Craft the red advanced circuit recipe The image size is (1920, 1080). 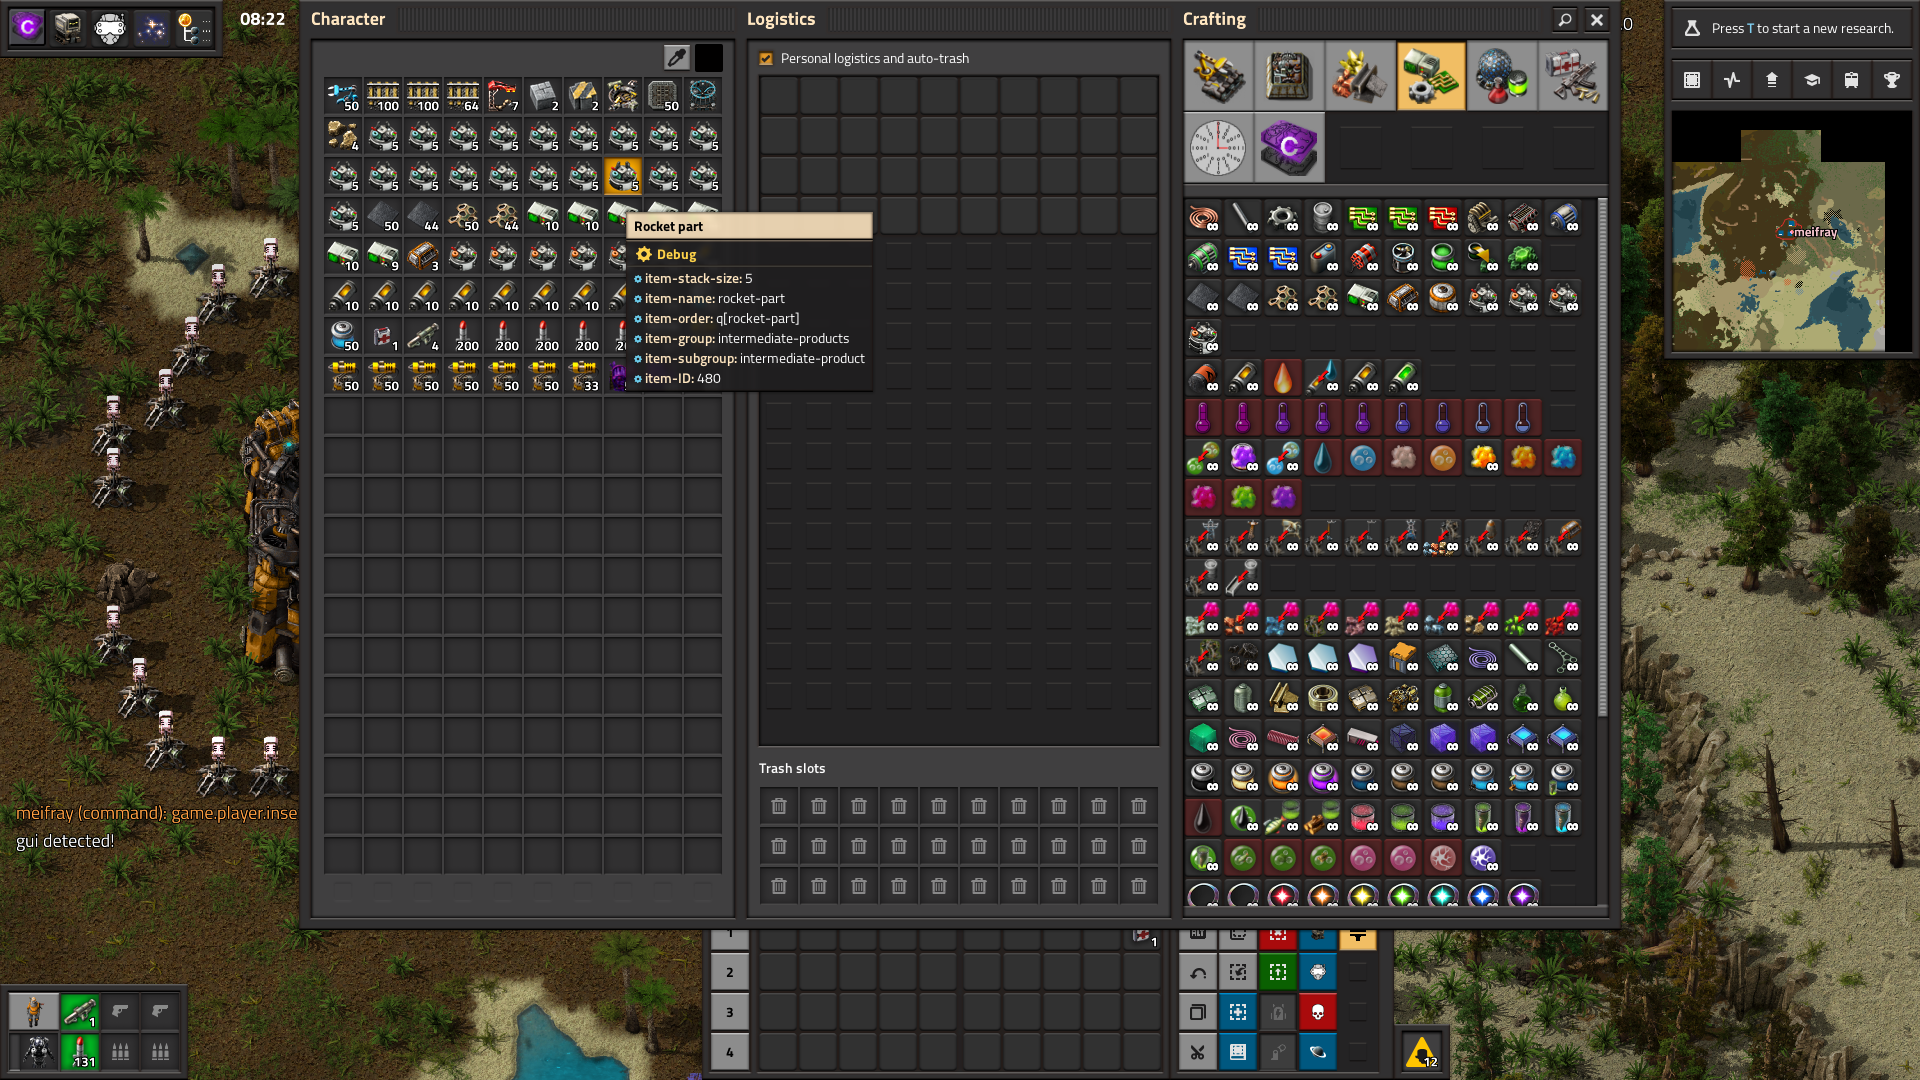1443,217
